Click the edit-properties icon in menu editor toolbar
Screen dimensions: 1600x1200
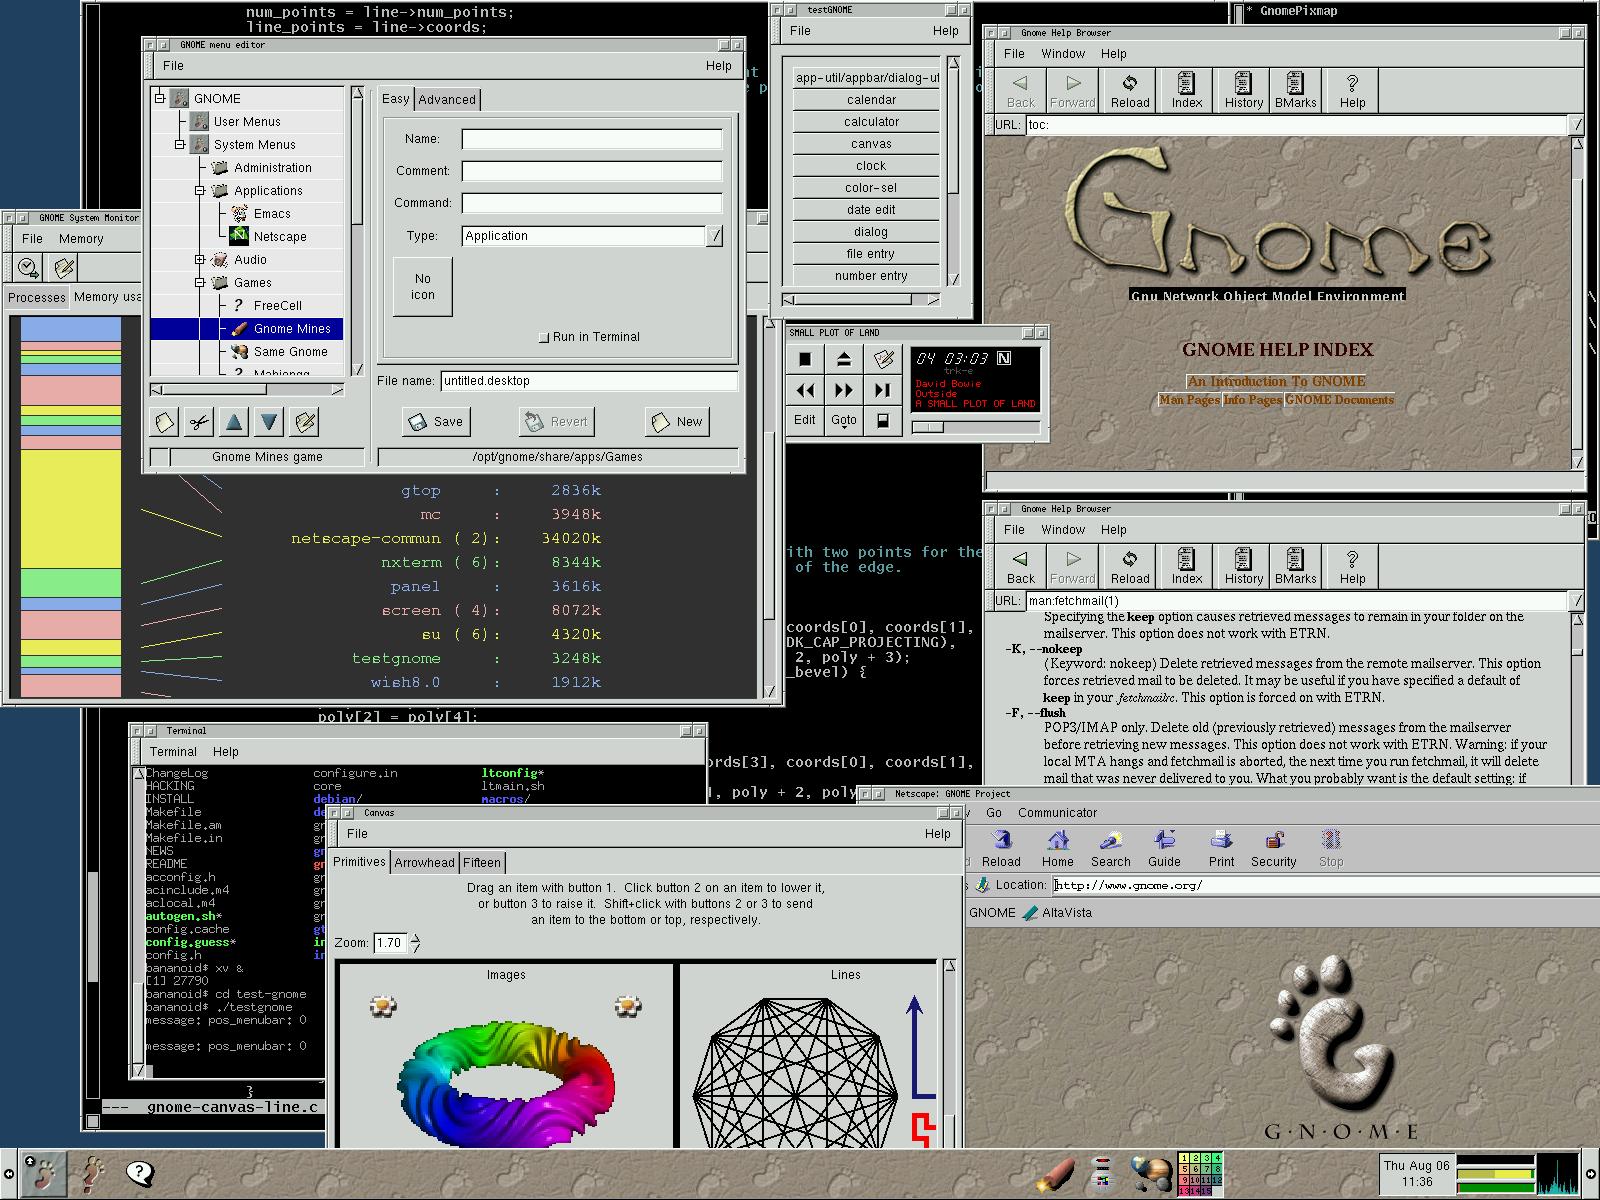click(x=305, y=422)
